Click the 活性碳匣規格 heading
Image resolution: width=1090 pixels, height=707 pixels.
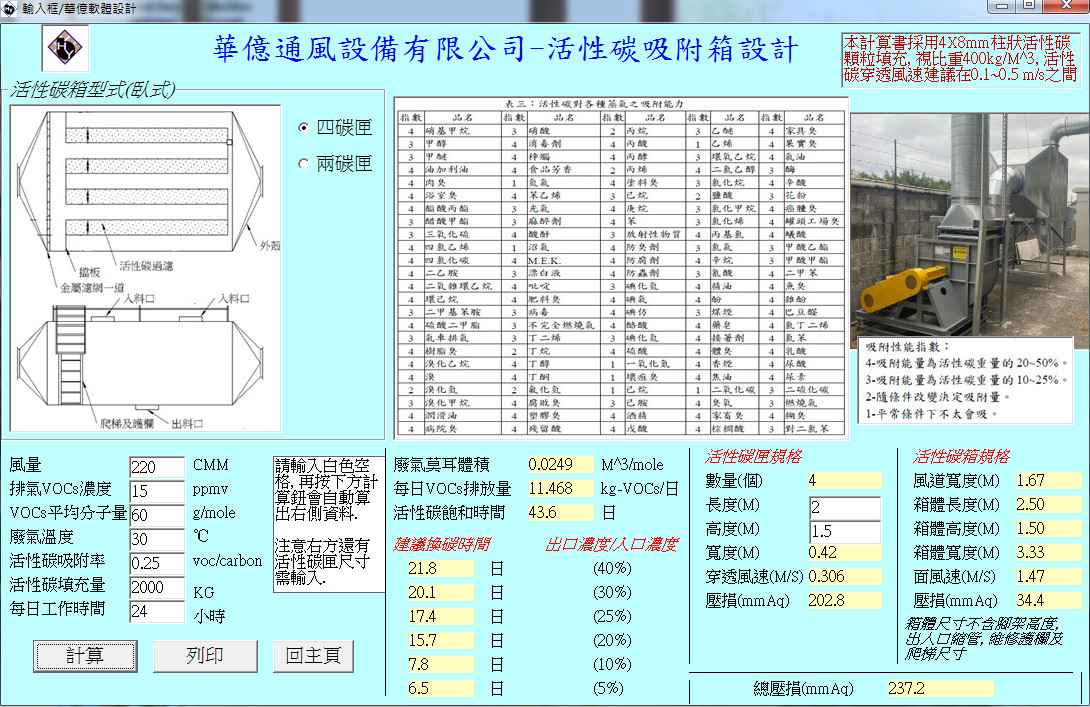tap(753, 456)
